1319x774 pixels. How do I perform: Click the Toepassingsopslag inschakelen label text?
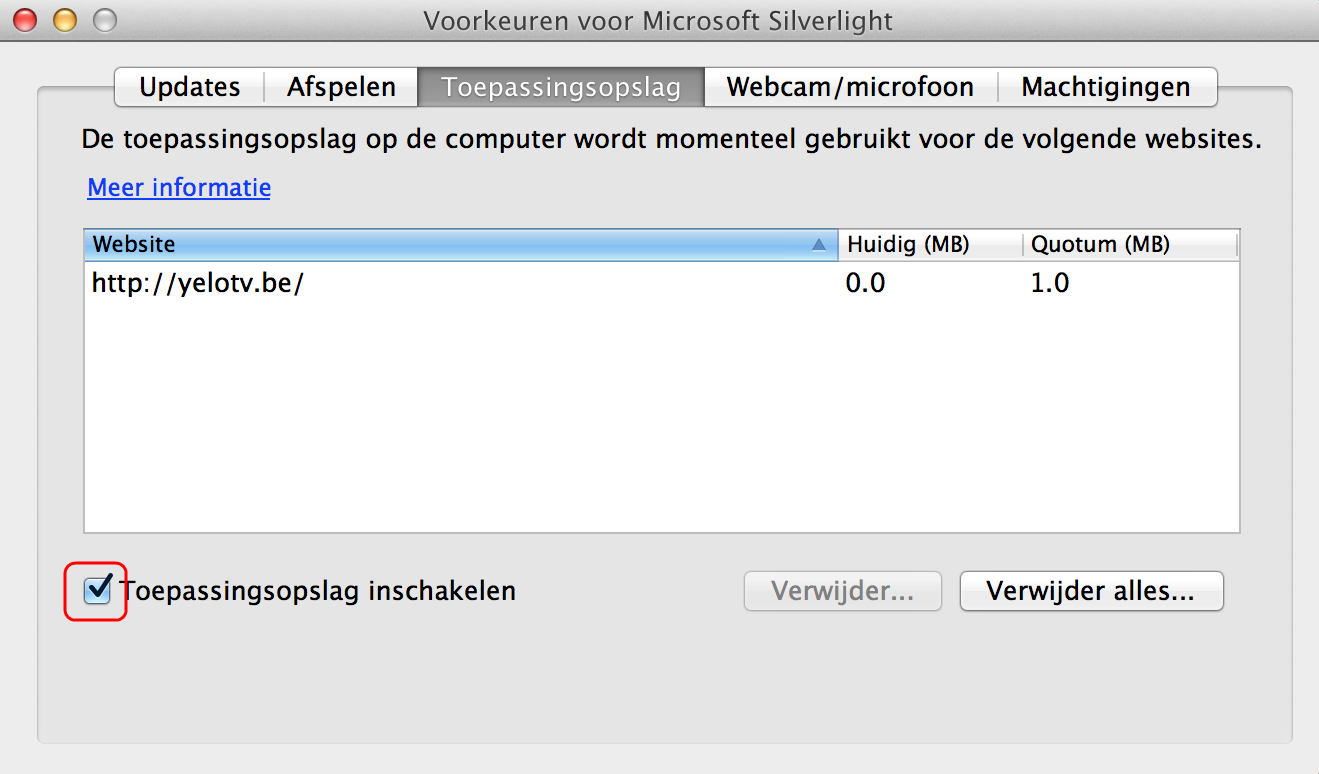pos(319,591)
